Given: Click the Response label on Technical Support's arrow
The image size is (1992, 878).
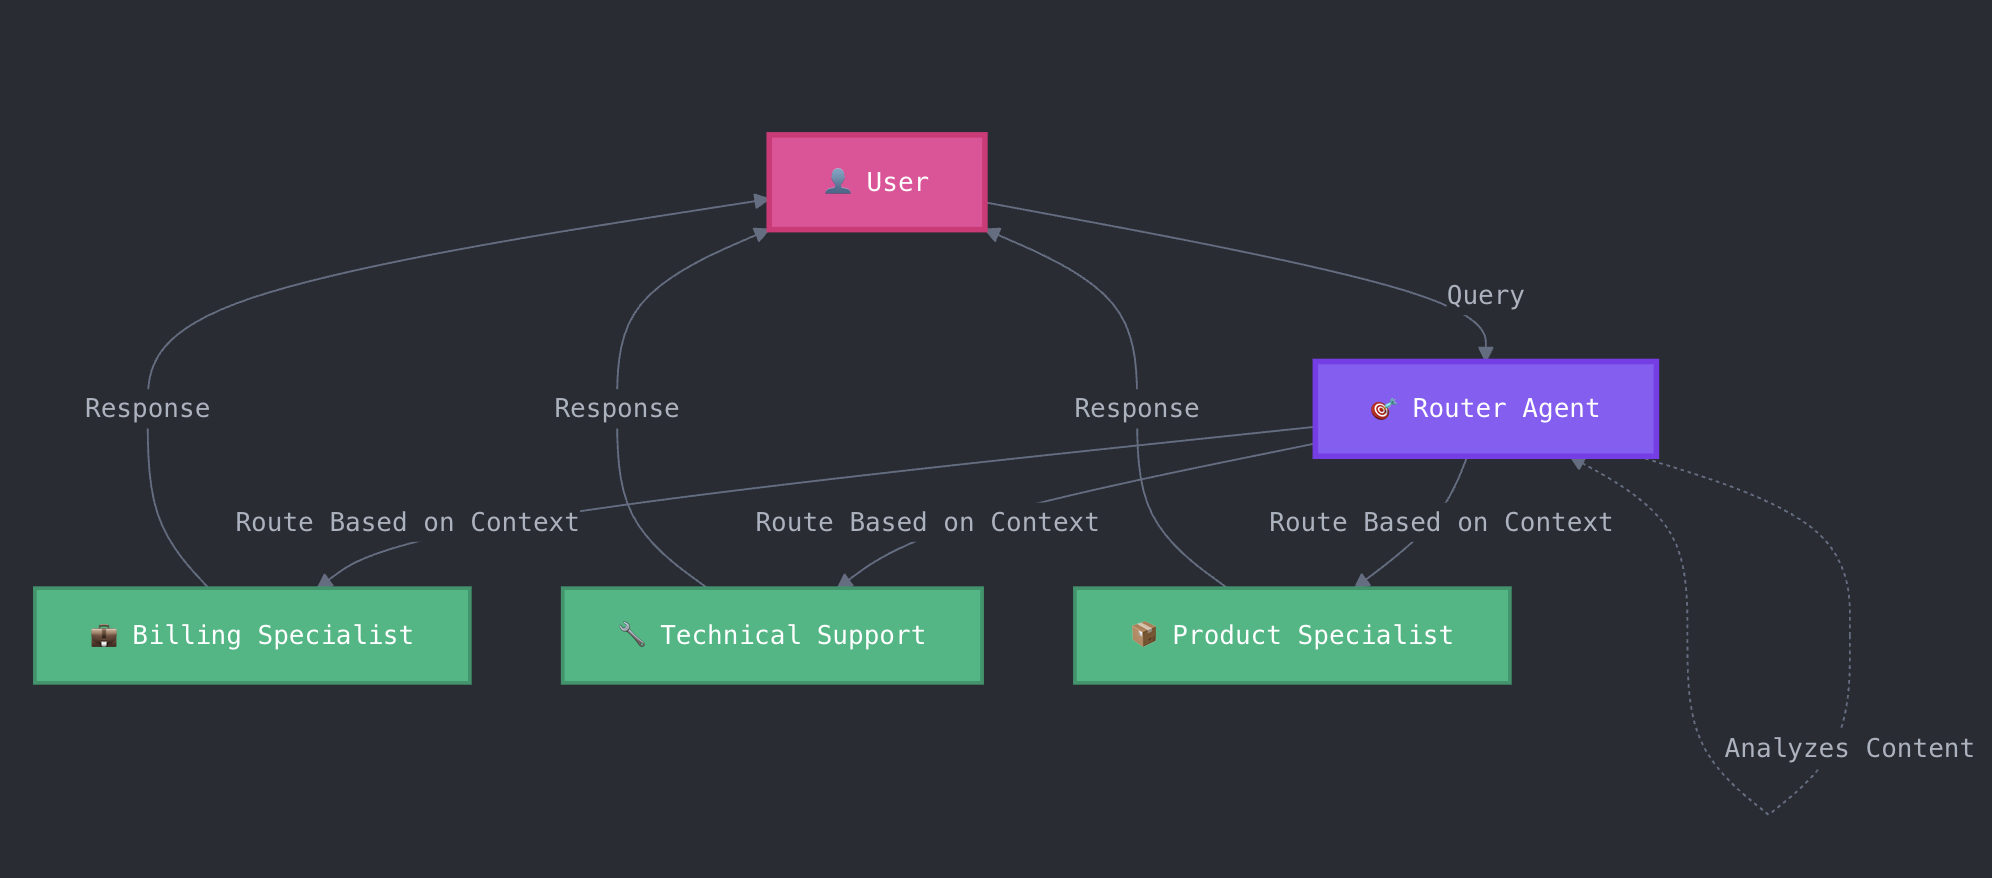Looking at the screenshot, I should [x=616, y=408].
